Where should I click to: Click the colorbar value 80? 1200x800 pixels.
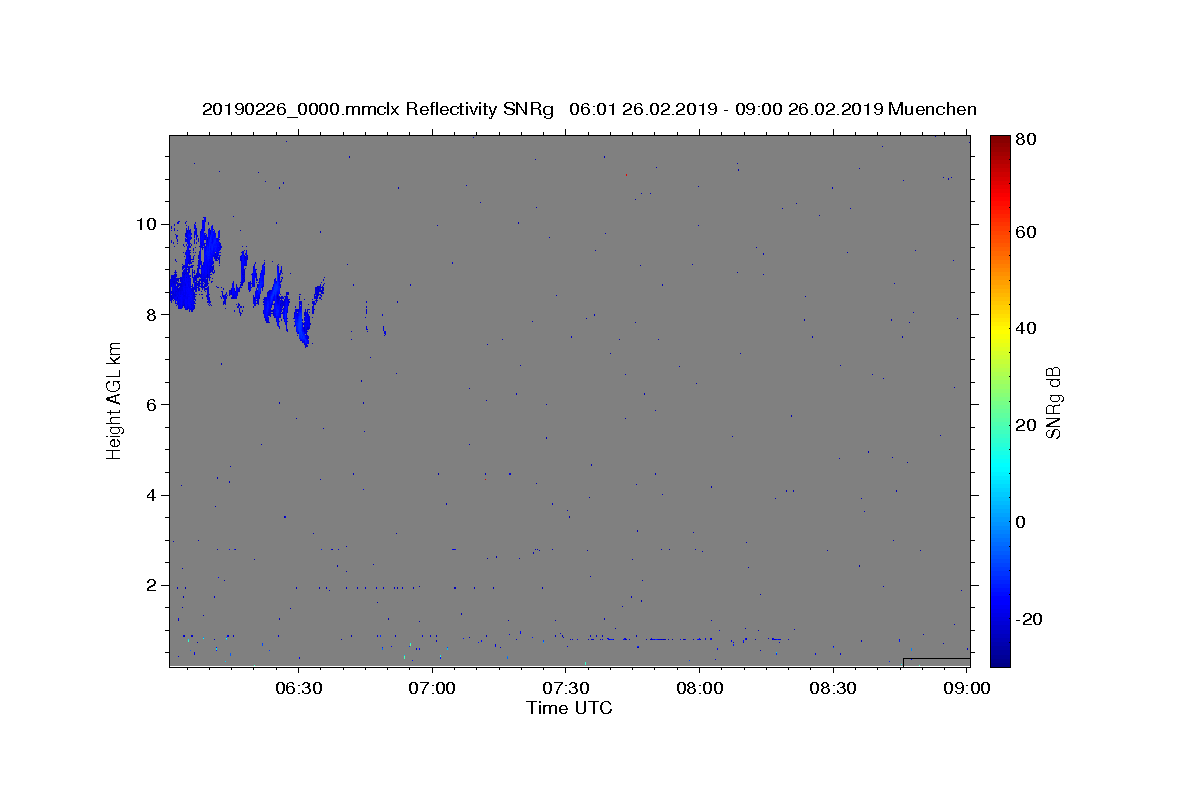pyautogui.click(x=1025, y=140)
